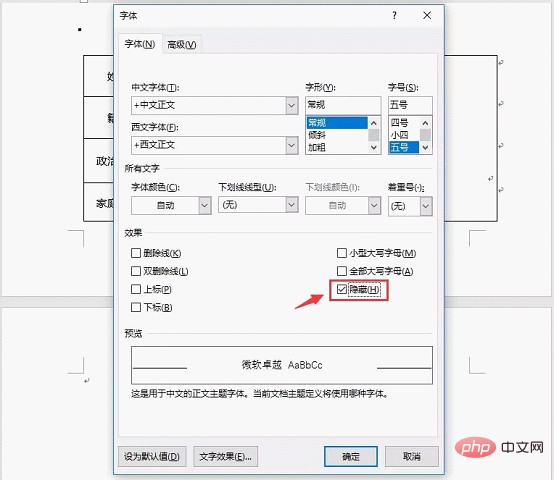554x480 pixels.
Task: Switch to the 高级(V) tab
Action: click(x=182, y=45)
